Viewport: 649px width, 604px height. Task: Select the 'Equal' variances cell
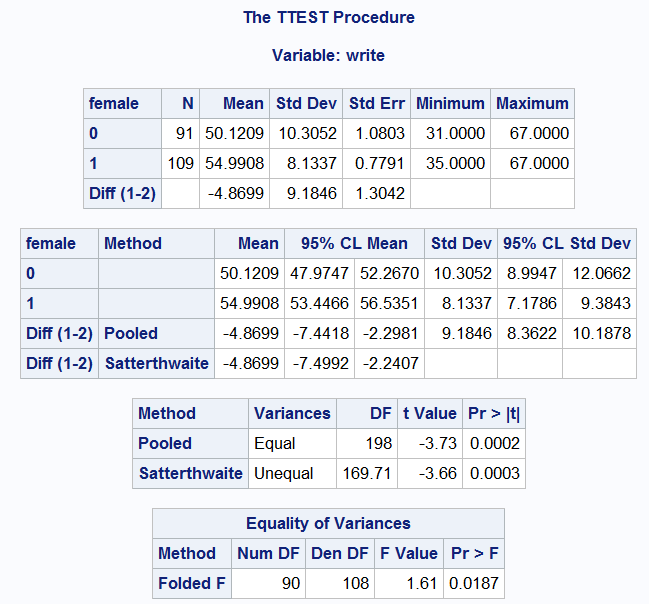[274, 443]
